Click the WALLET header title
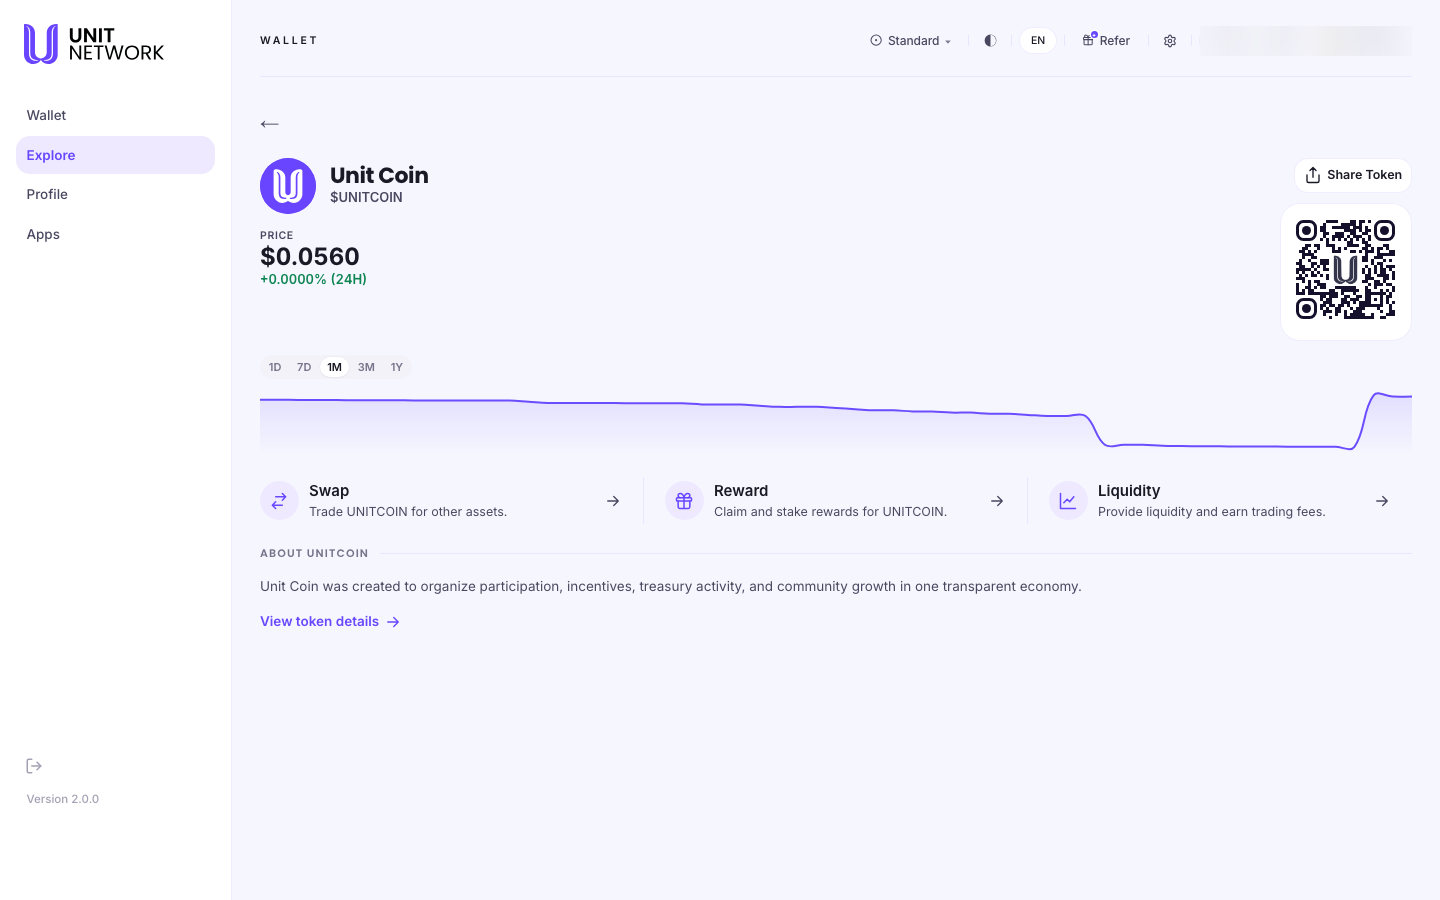 (x=289, y=41)
